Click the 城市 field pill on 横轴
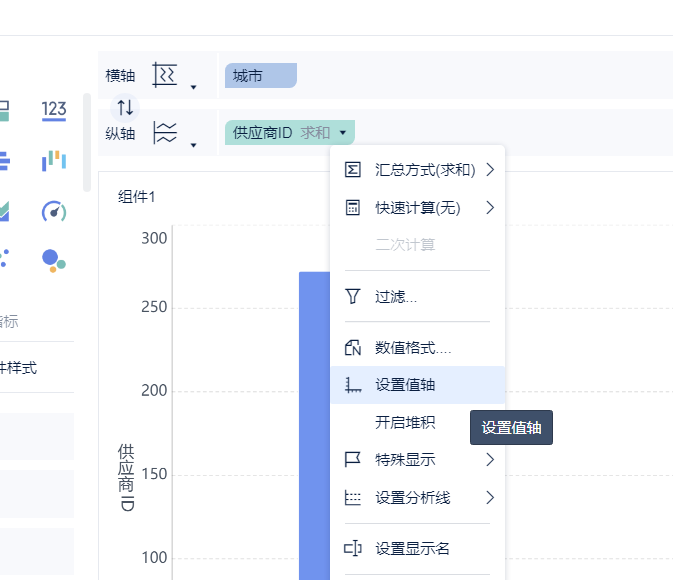Image resolution: width=673 pixels, height=580 pixels. pos(260,76)
